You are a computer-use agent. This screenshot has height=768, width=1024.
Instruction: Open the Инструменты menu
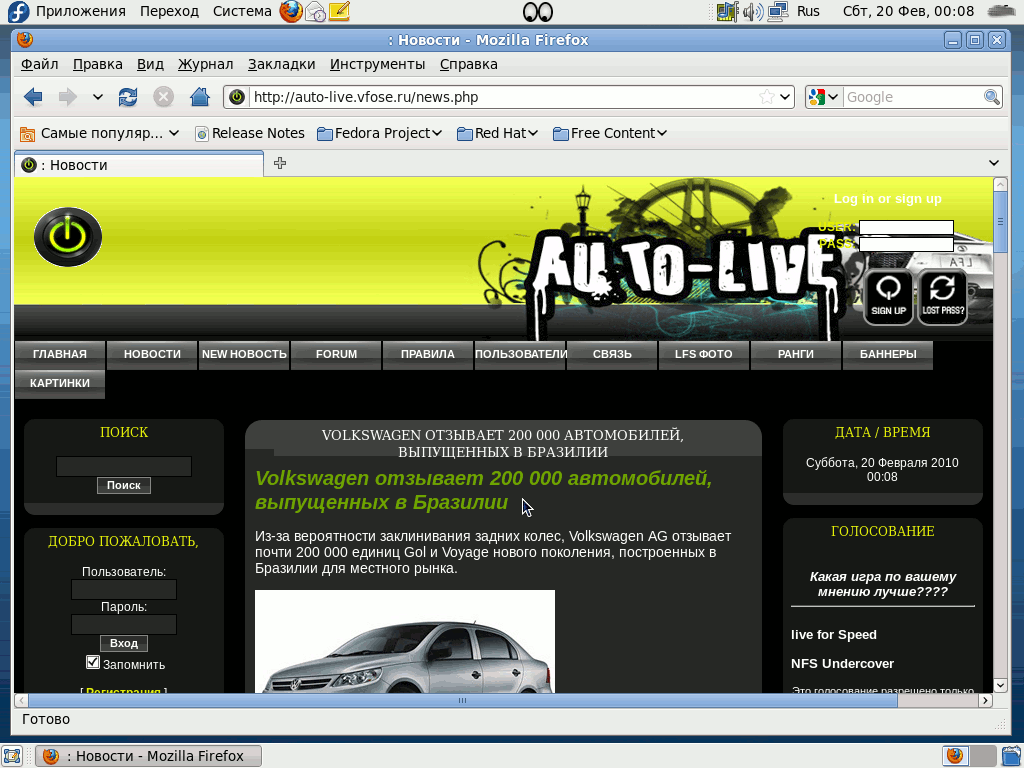pos(377,64)
